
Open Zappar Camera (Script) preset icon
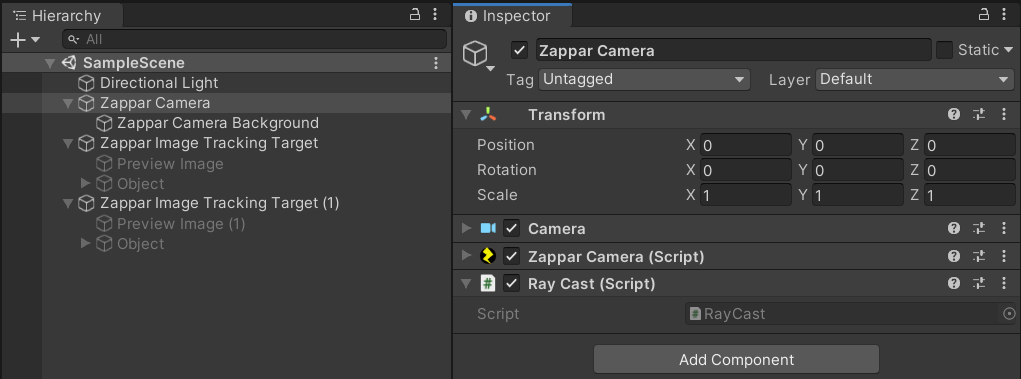click(x=979, y=257)
